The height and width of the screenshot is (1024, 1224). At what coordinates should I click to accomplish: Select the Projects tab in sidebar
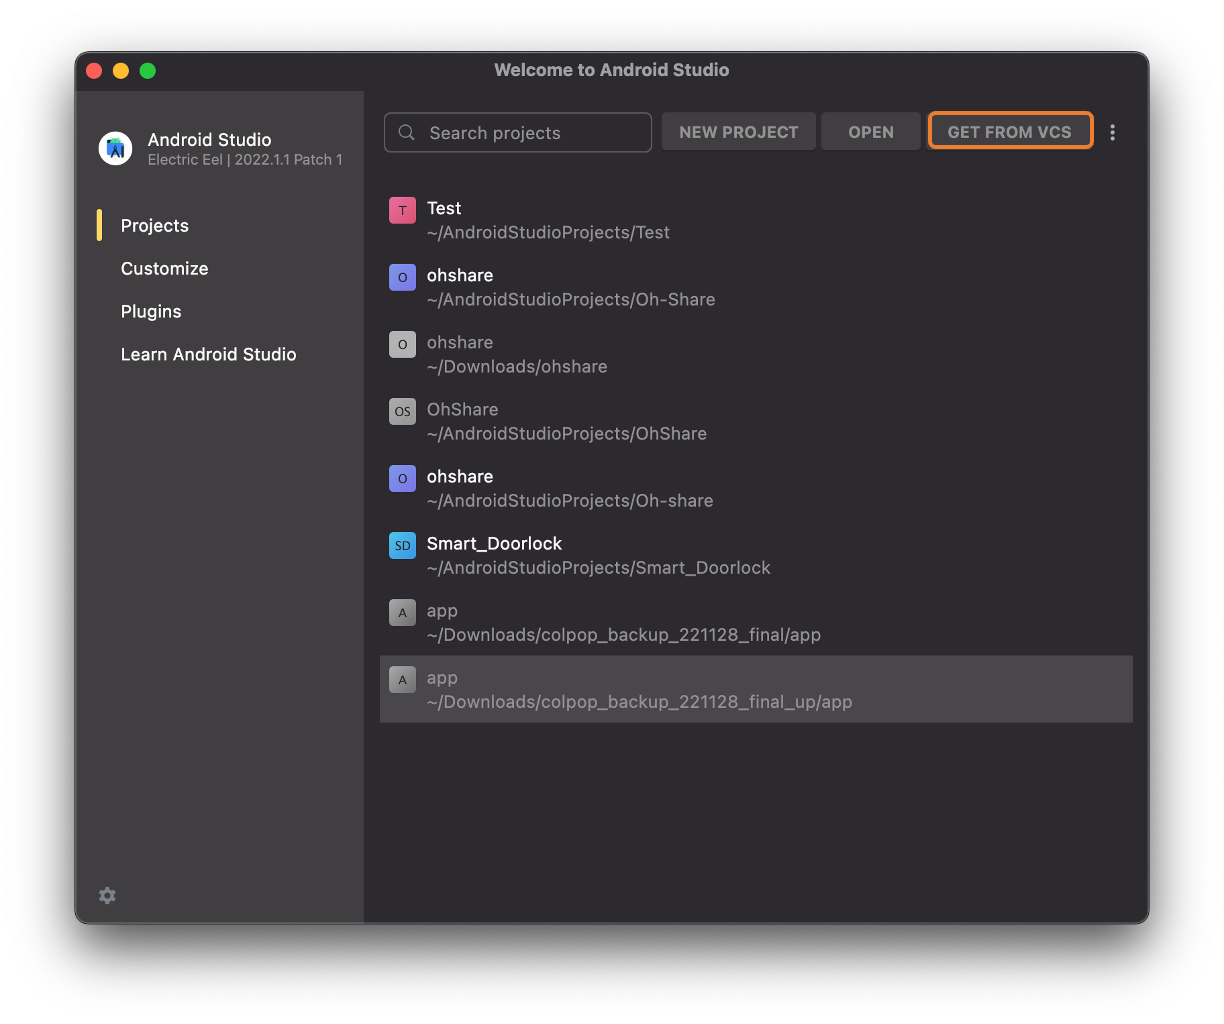[155, 225]
